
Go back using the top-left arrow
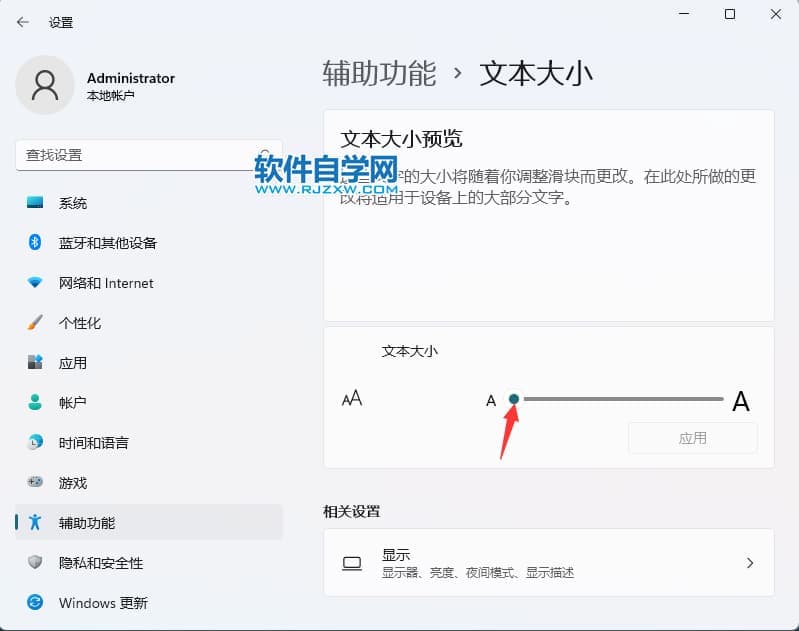pyautogui.click(x=23, y=22)
